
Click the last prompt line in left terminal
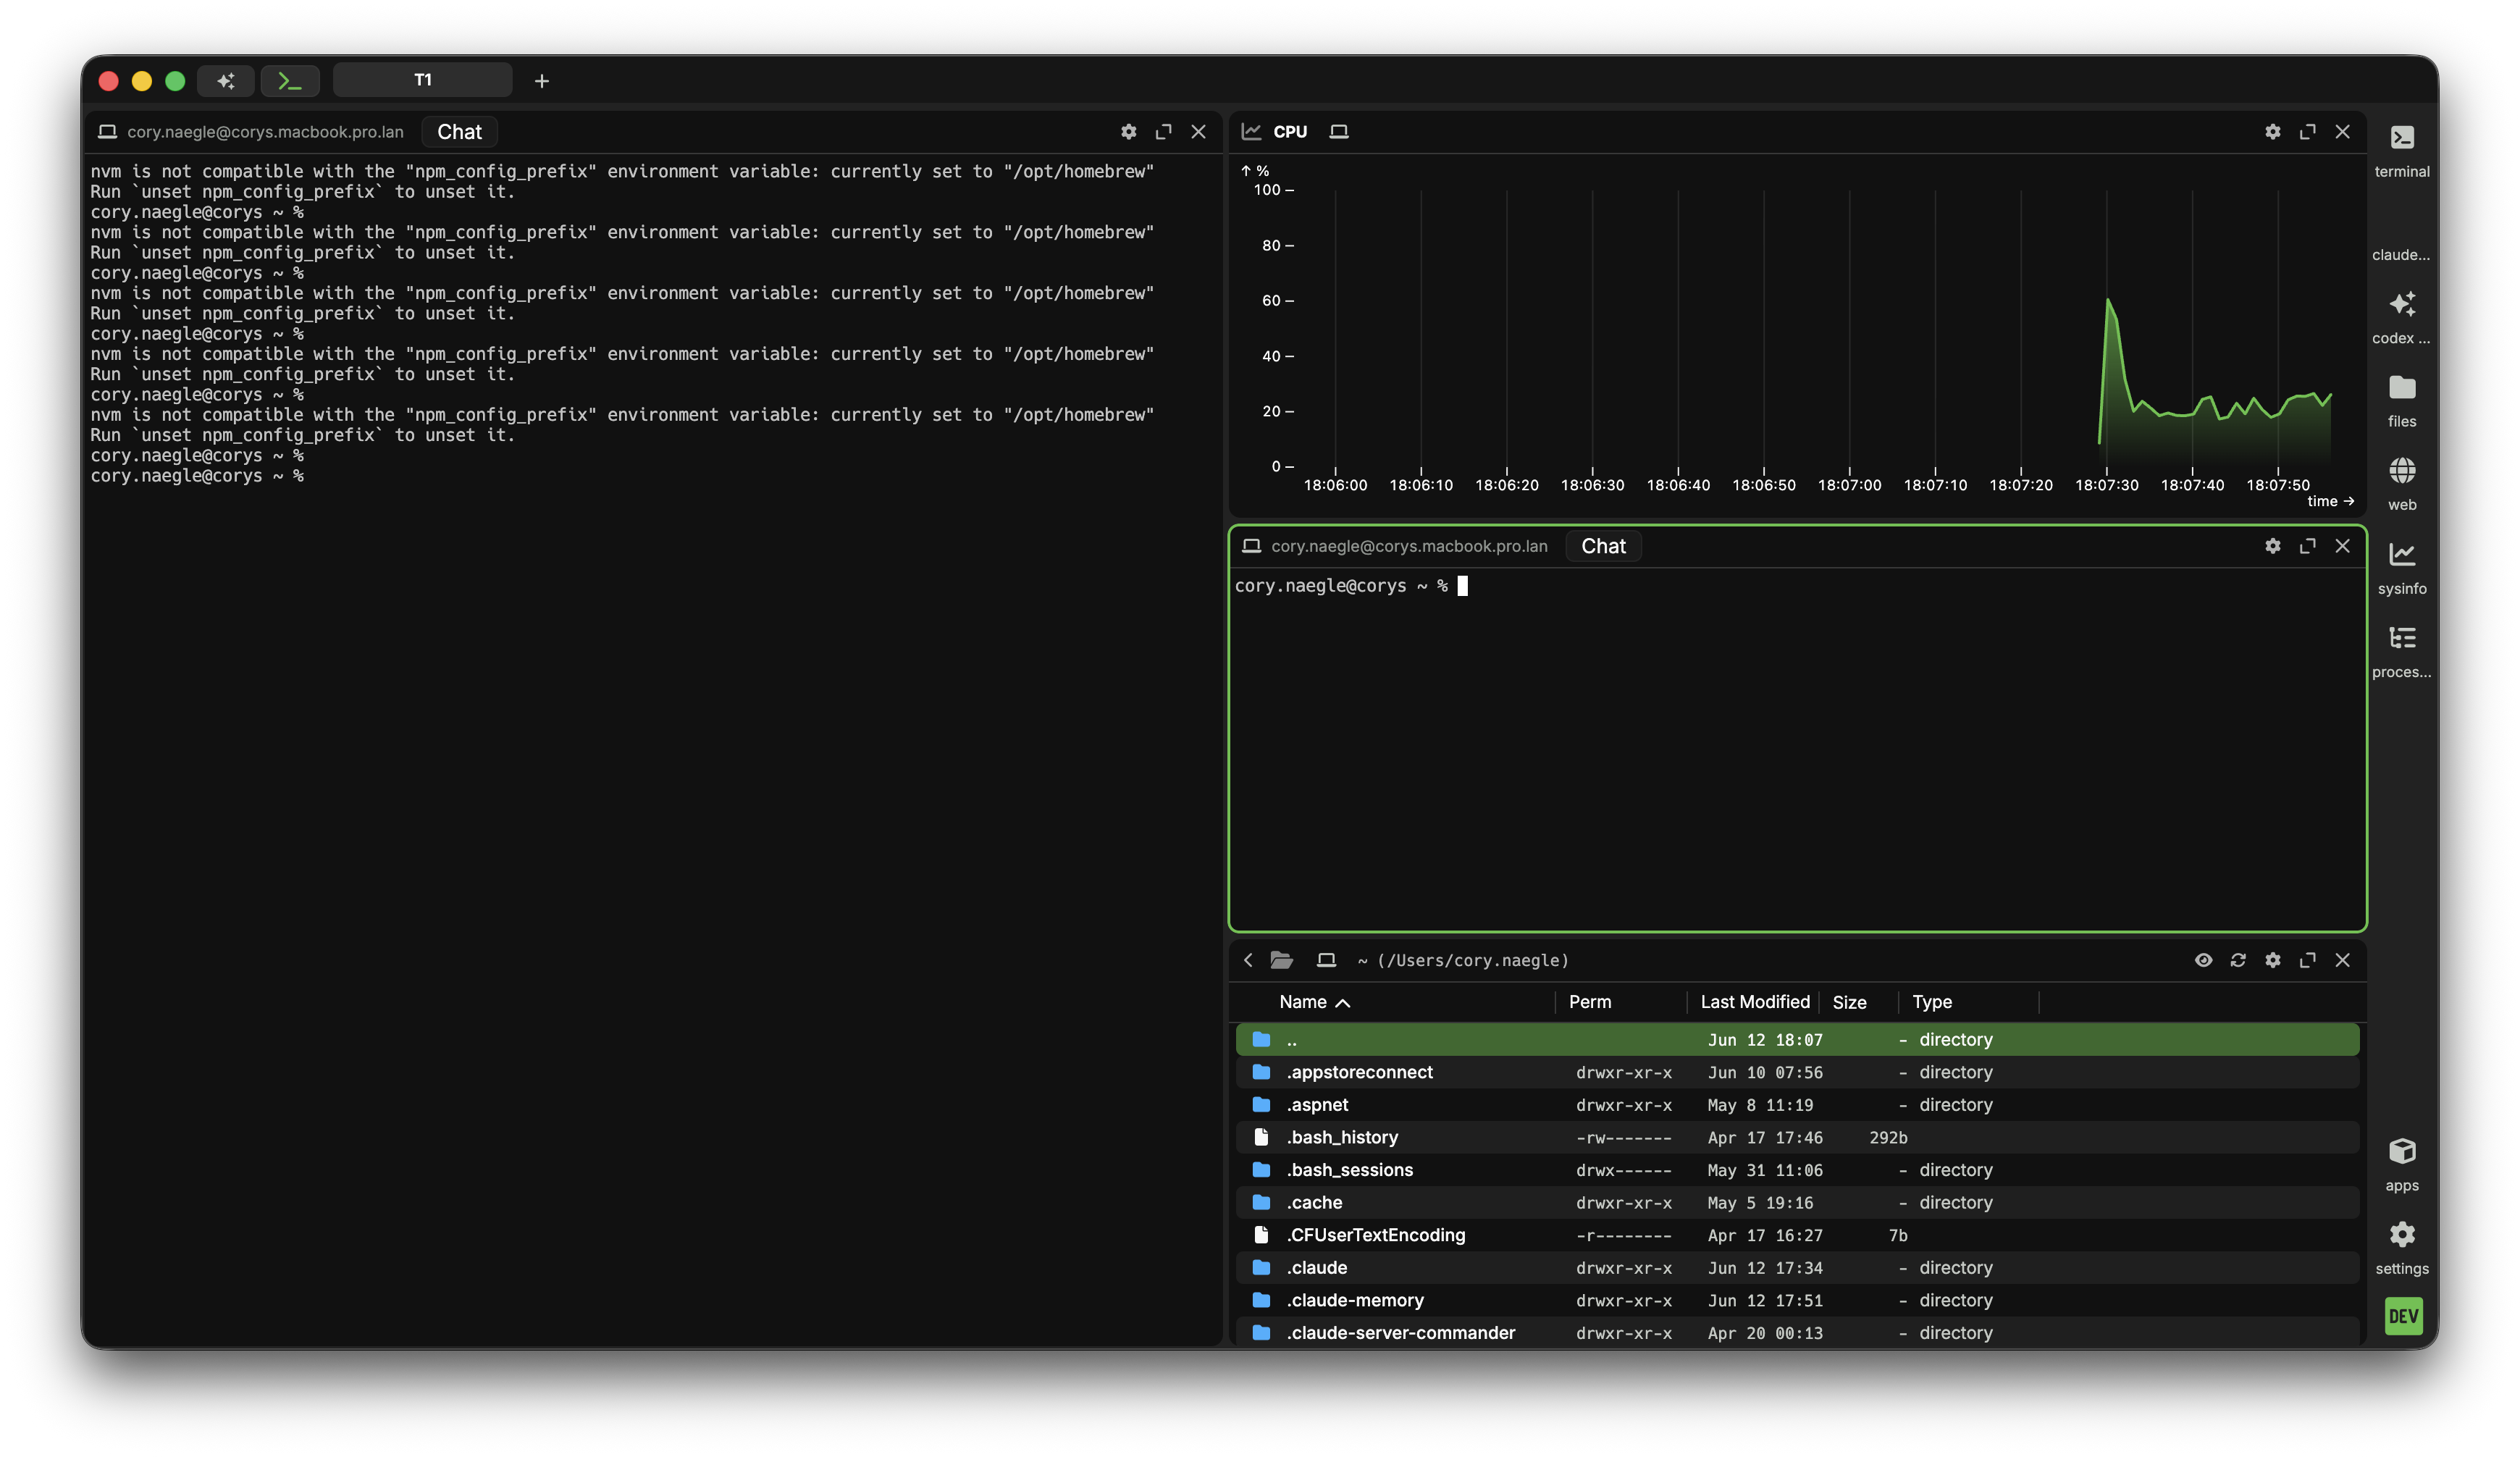pyautogui.click(x=197, y=476)
